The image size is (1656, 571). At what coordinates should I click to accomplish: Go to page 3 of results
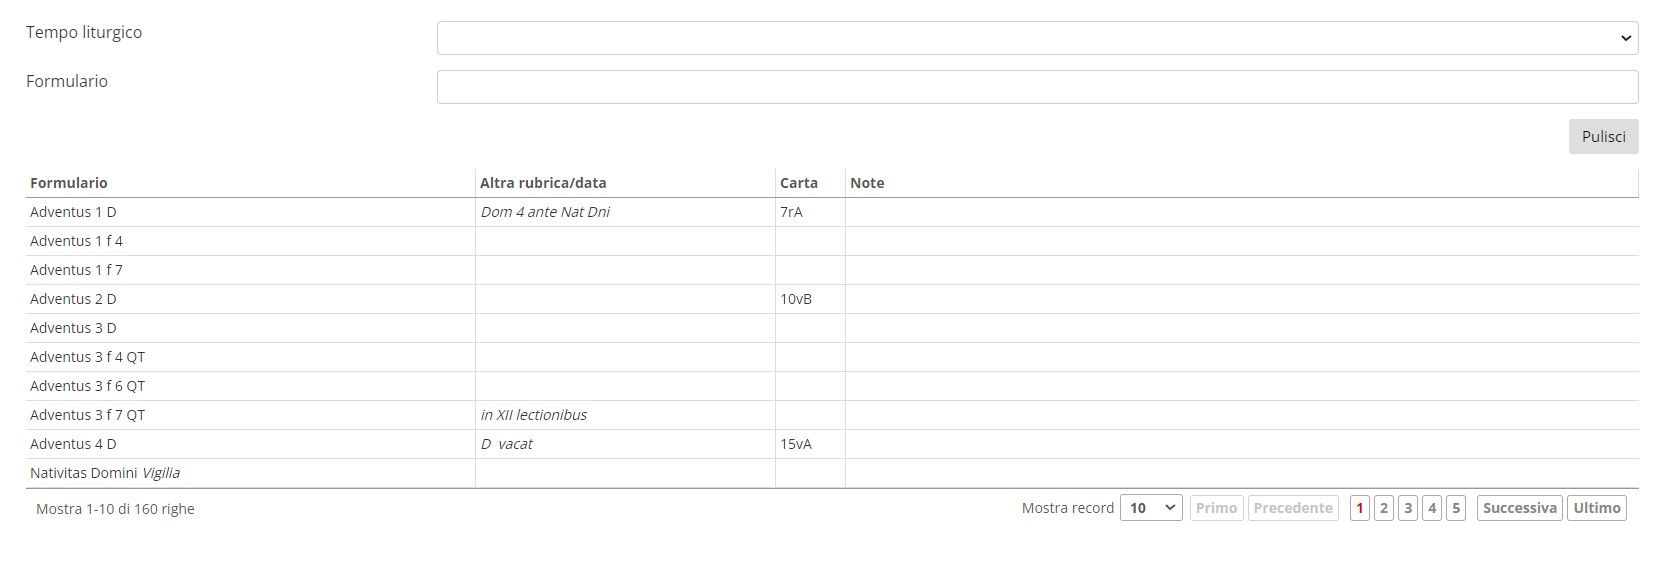(1408, 508)
